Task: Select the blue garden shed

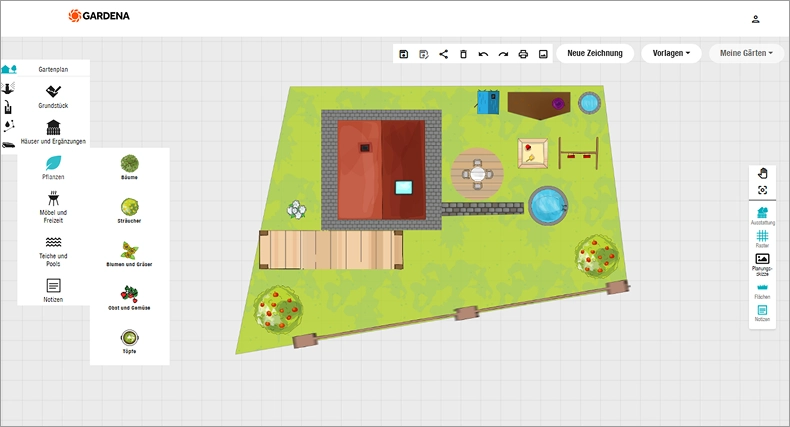Action: click(x=488, y=102)
